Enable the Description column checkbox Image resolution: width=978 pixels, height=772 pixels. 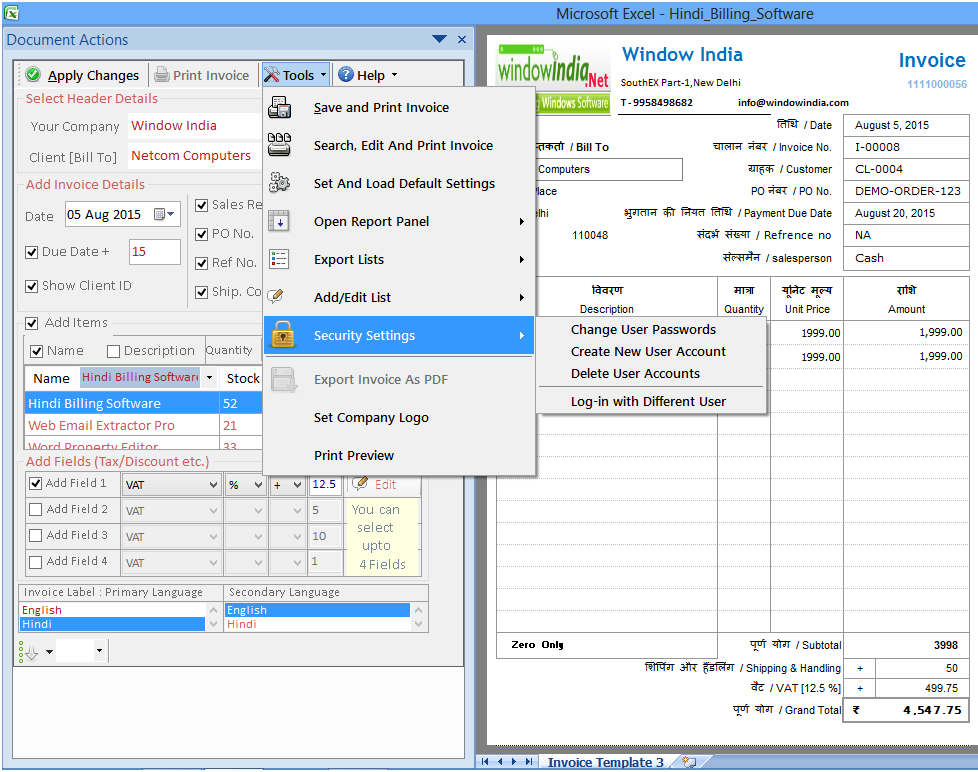(x=114, y=352)
